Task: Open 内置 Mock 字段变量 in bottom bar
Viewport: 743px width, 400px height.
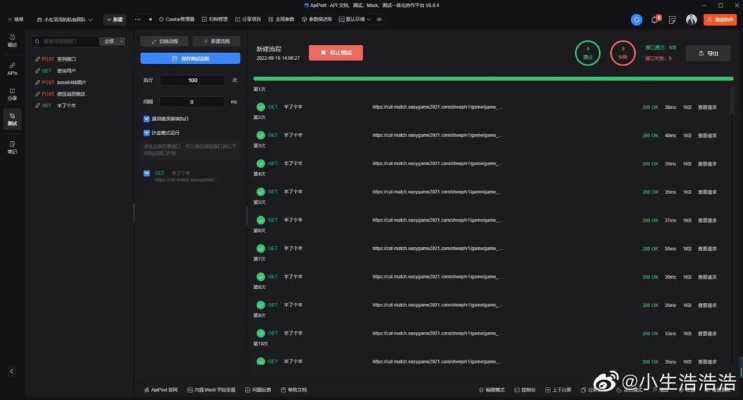Action: tap(211, 390)
